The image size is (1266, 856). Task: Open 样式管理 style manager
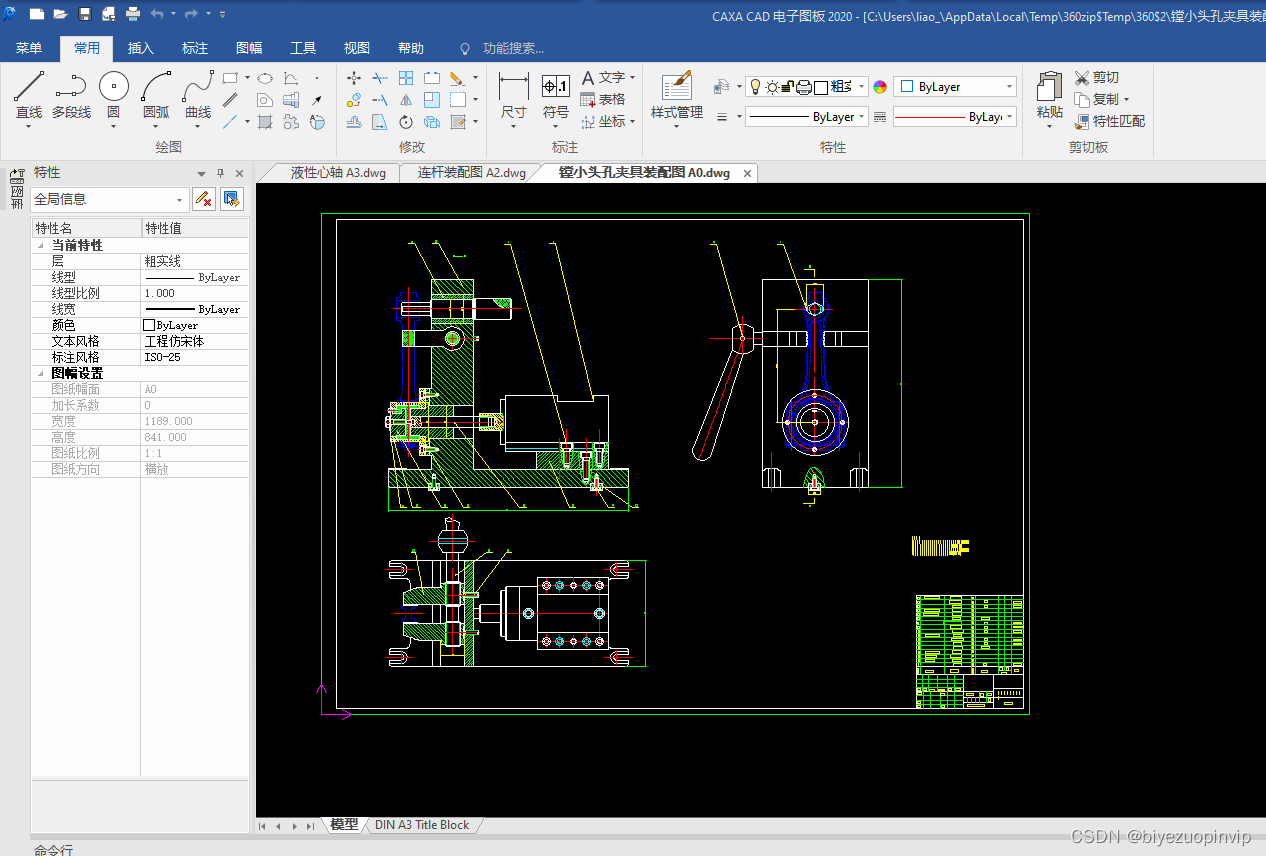tap(677, 97)
